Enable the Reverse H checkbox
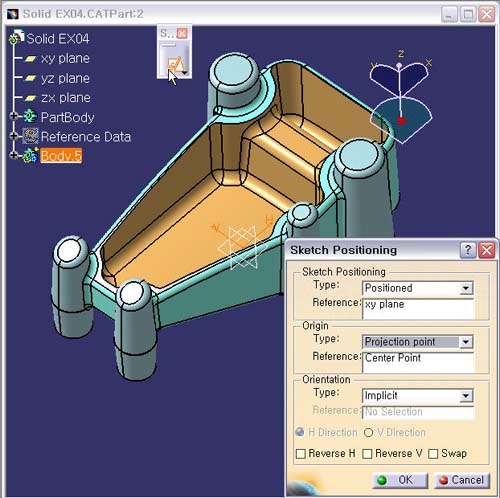The width and height of the screenshot is (500, 498). (x=301, y=453)
